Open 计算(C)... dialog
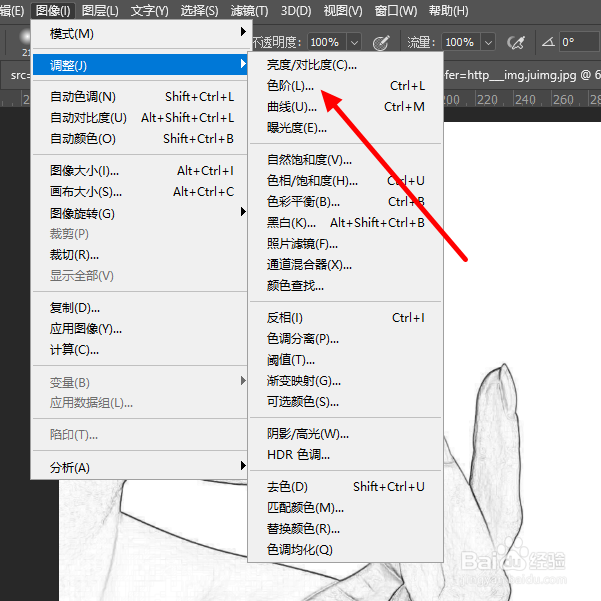 tap(140, 350)
